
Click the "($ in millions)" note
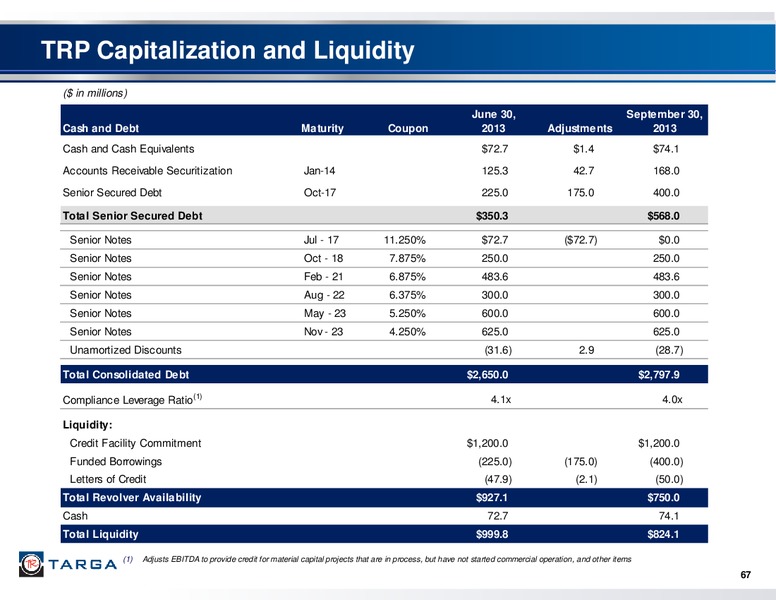95,93
